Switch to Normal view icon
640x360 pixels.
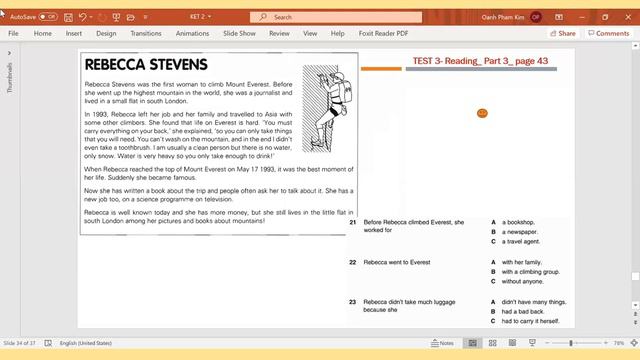472,343
